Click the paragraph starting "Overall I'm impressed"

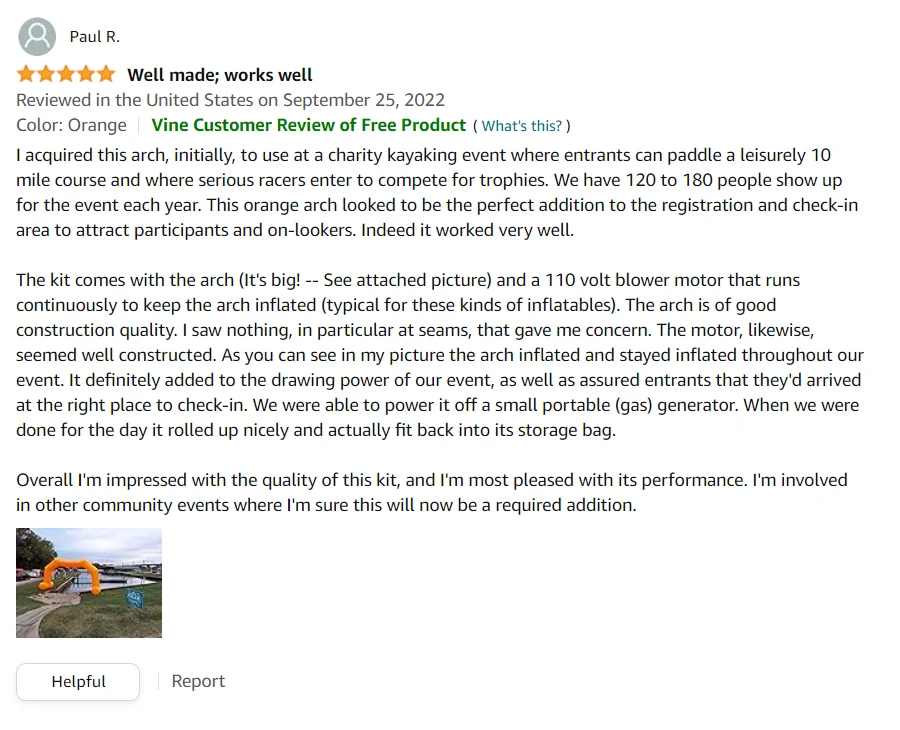tap(430, 492)
